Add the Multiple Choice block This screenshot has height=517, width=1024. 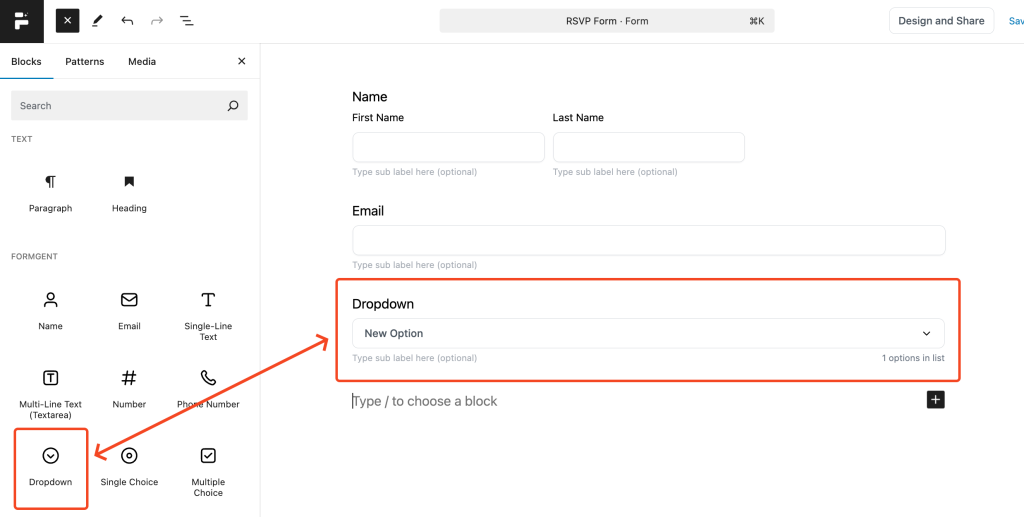[208, 472]
